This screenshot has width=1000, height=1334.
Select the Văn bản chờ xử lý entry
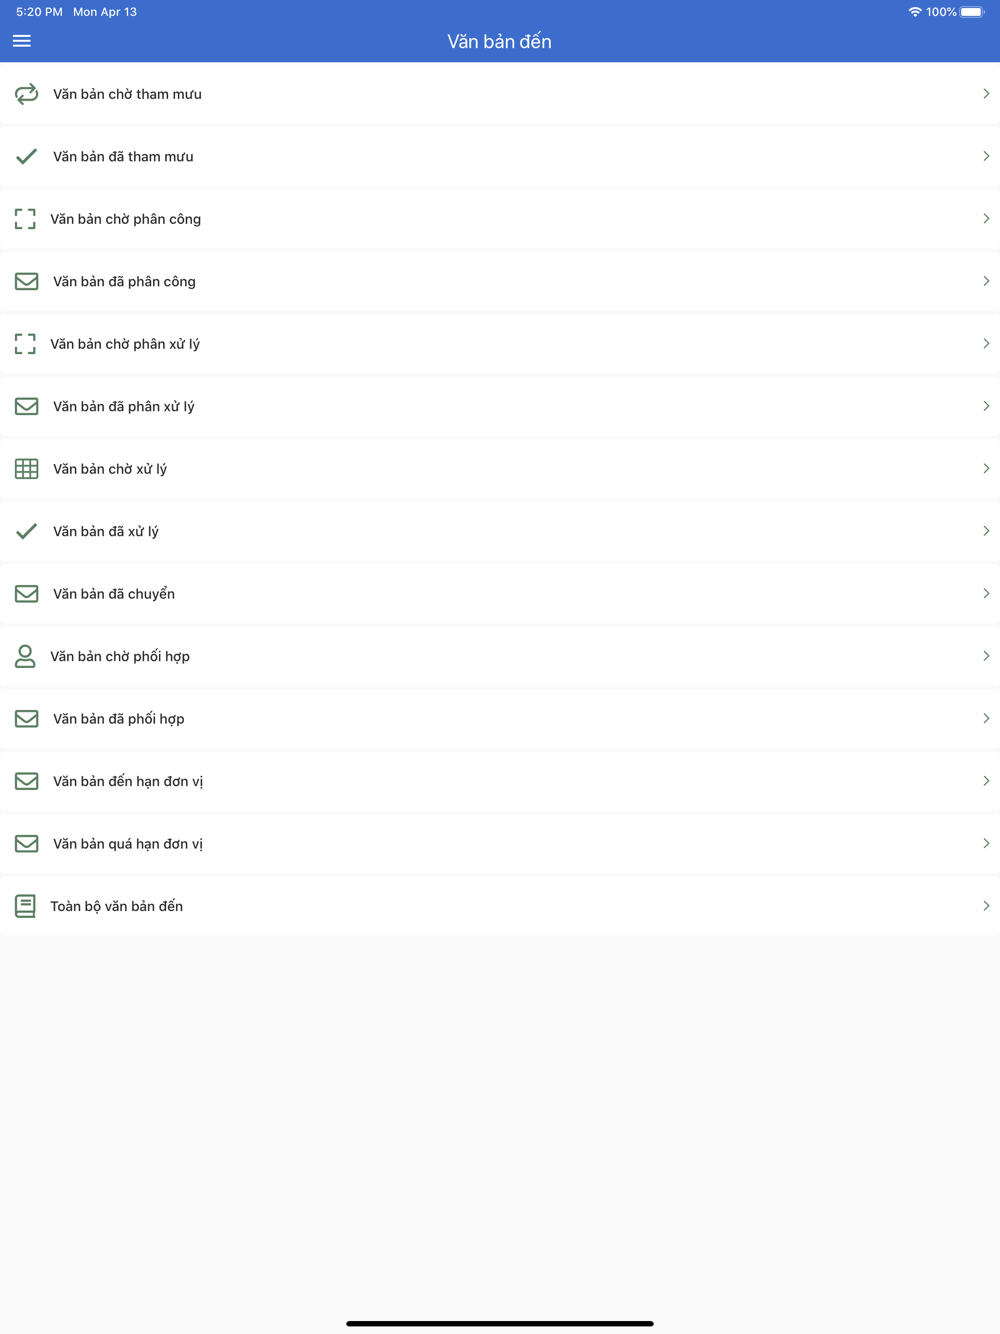500,469
